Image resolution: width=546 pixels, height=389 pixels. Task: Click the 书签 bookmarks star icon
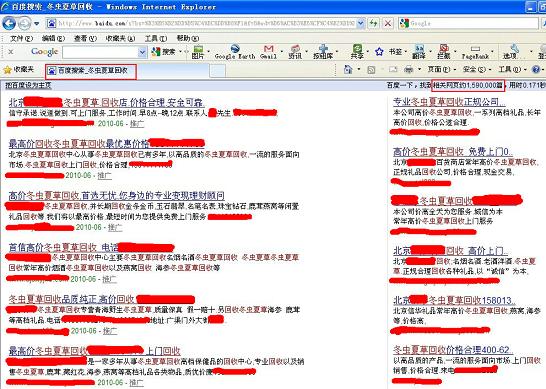[379, 52]
